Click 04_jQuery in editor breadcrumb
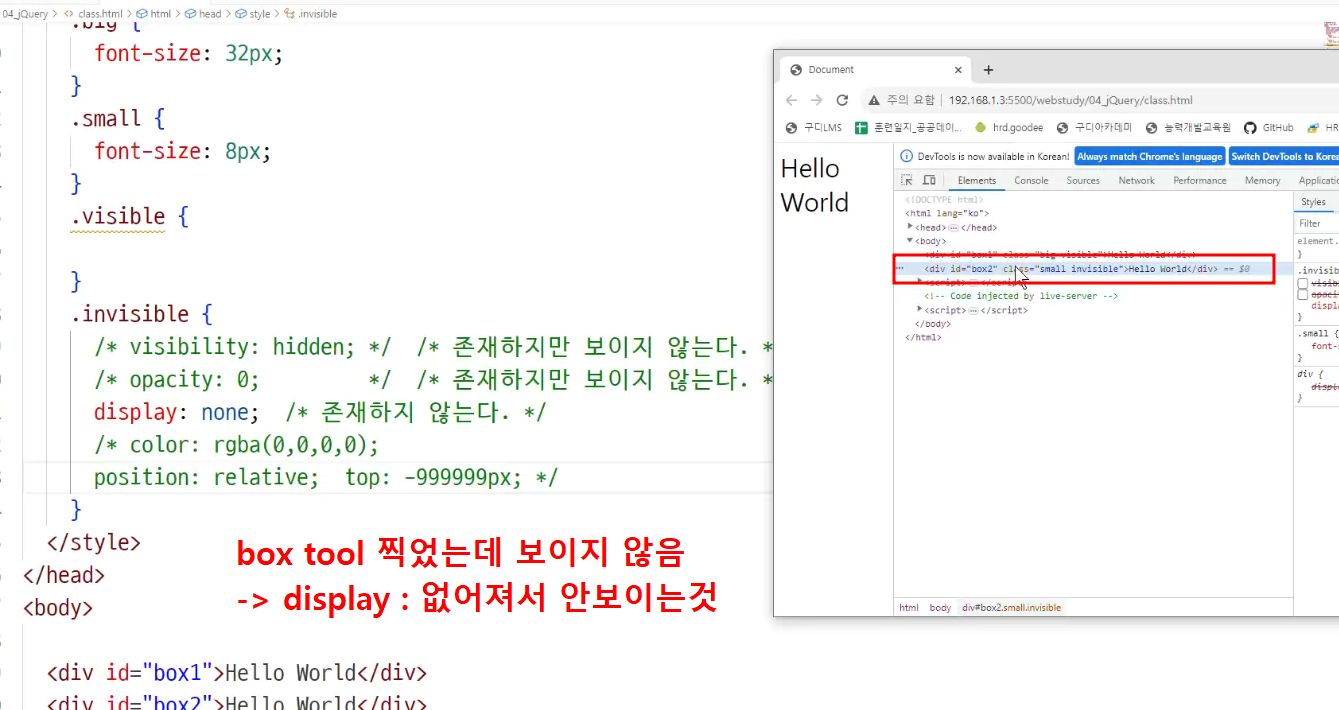The height and width of the screenshot is (710, 1339). [x=23, y=14]
